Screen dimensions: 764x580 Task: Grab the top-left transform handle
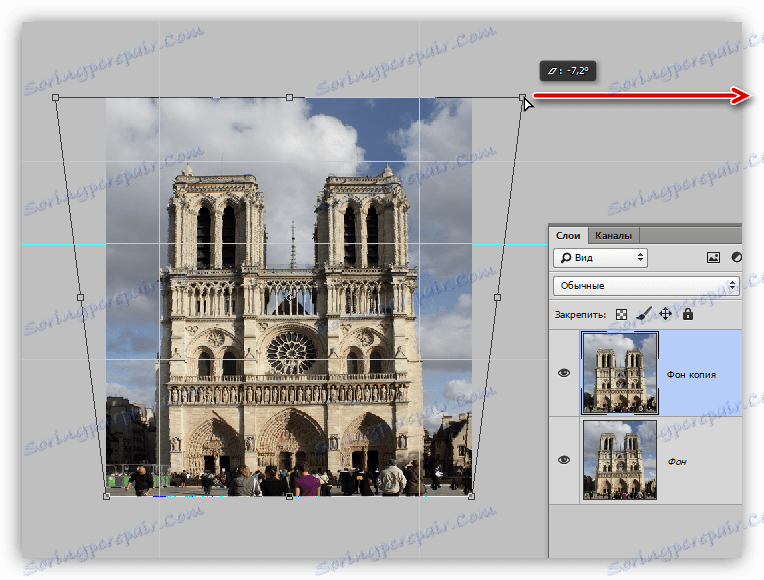(56, 98)
